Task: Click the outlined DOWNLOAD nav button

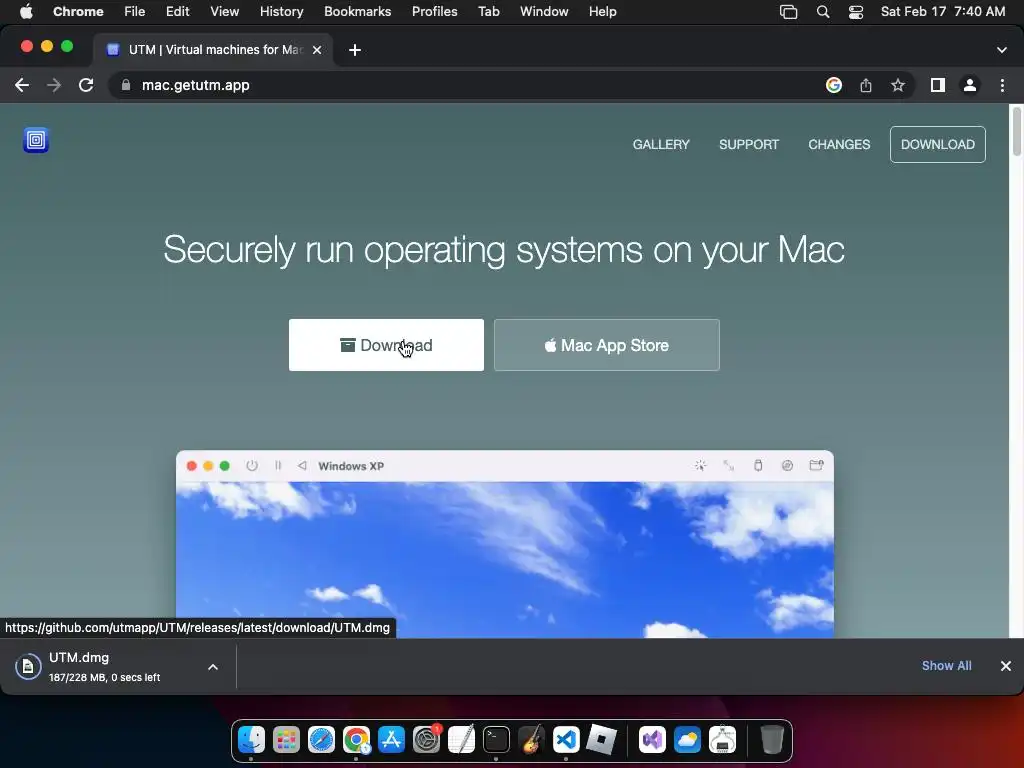Action: coord(938,144)
